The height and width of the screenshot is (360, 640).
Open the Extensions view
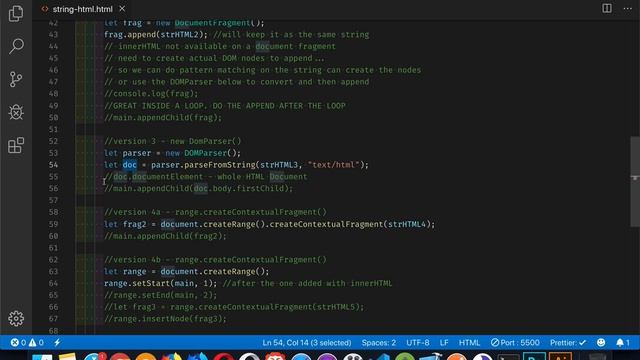(x=16, y=145)
